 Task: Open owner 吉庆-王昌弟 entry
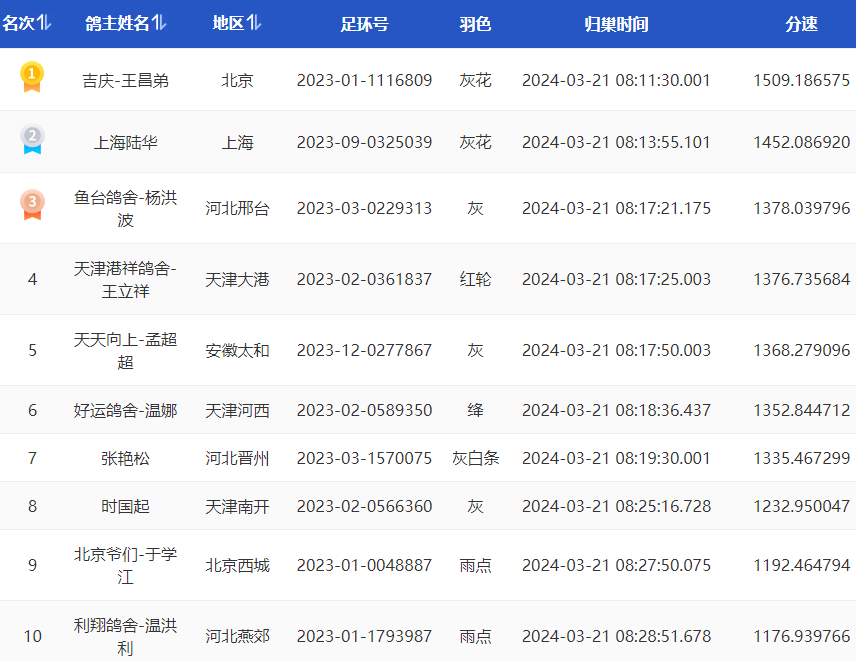click(x=125, y=80)
